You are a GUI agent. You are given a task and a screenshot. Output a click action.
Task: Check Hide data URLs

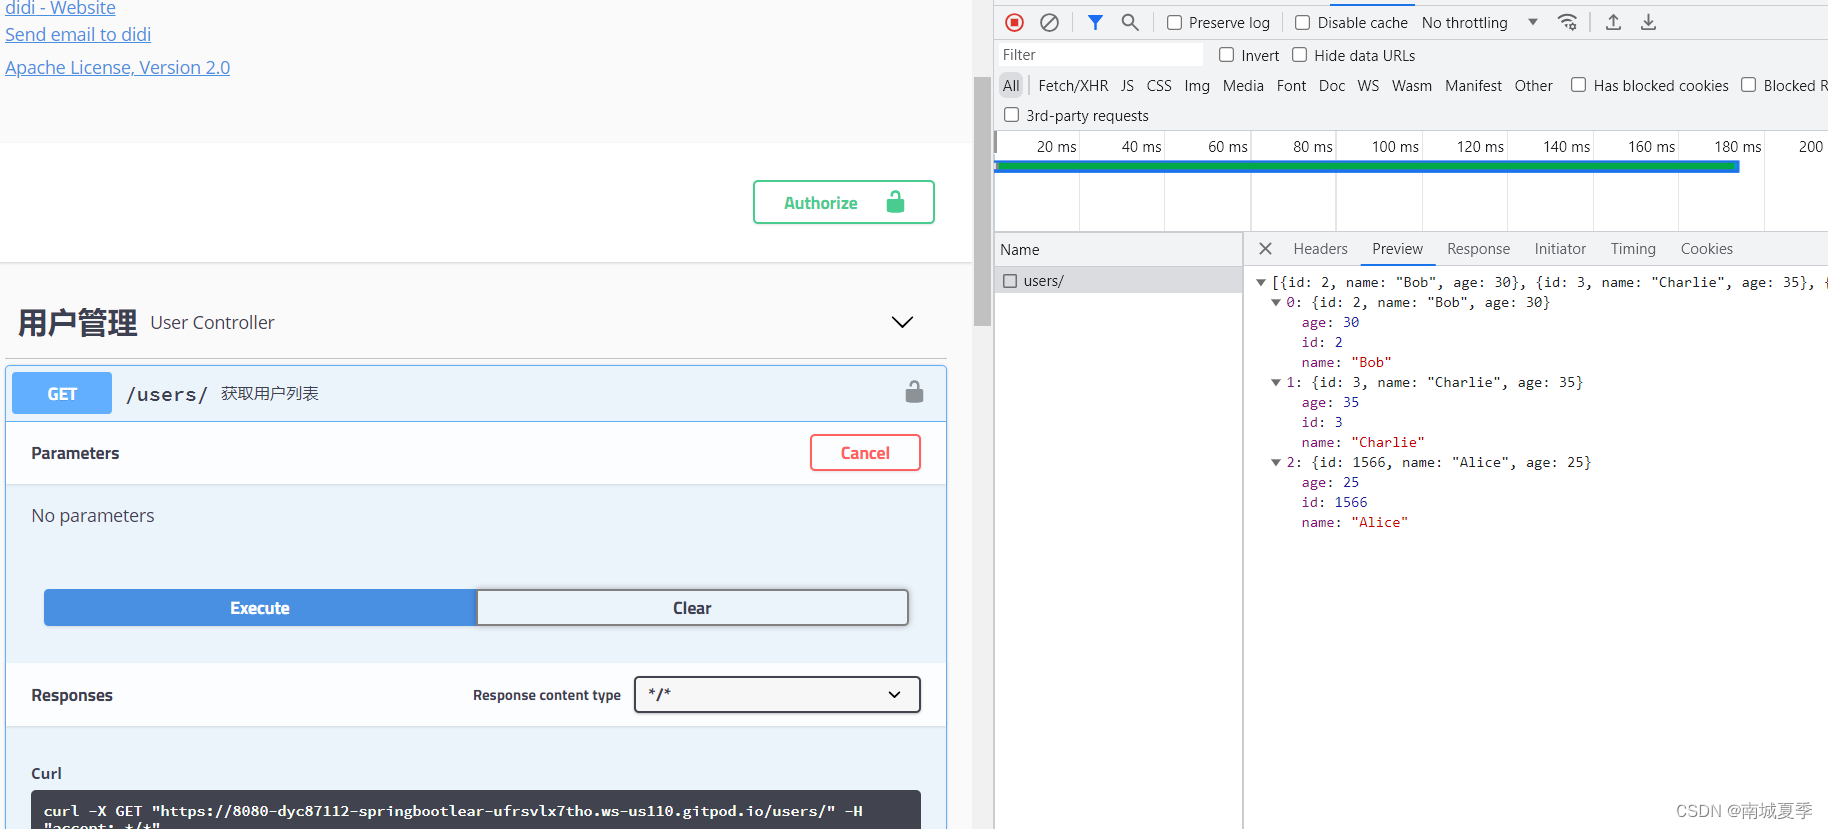pos(1299,55)
